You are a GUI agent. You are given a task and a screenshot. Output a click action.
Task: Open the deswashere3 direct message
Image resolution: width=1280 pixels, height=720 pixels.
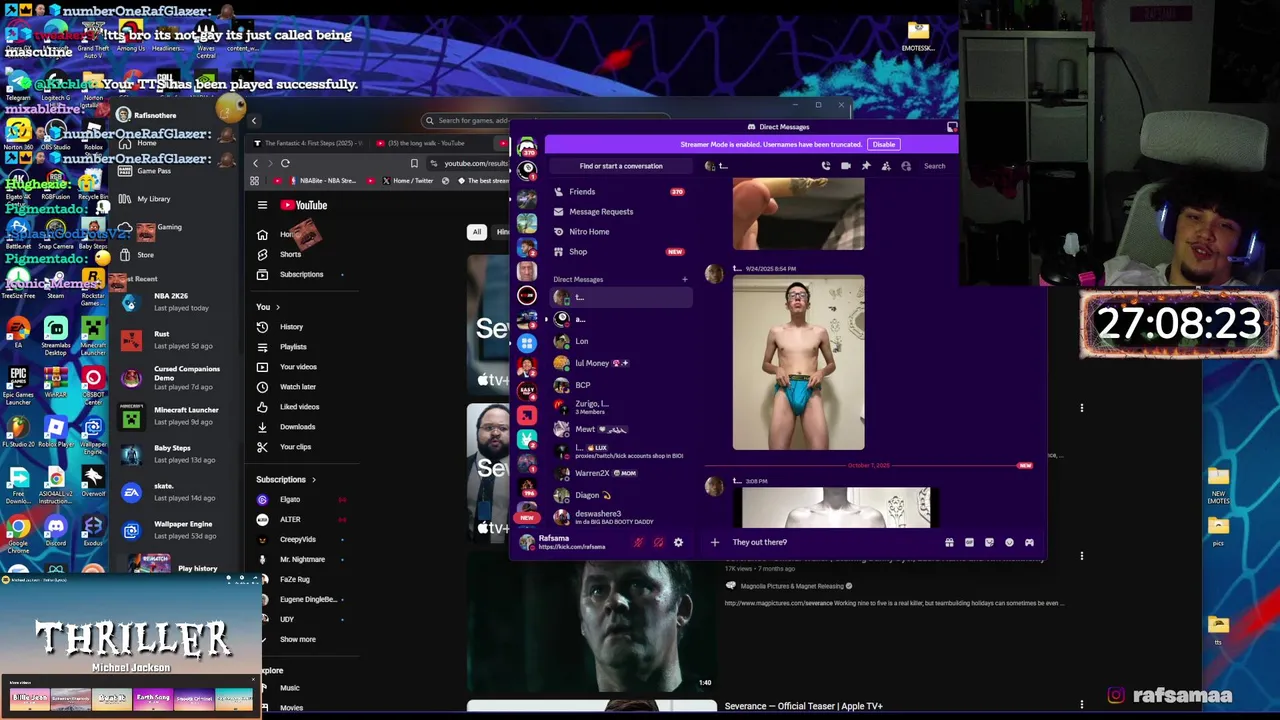(x=620, y=517)
